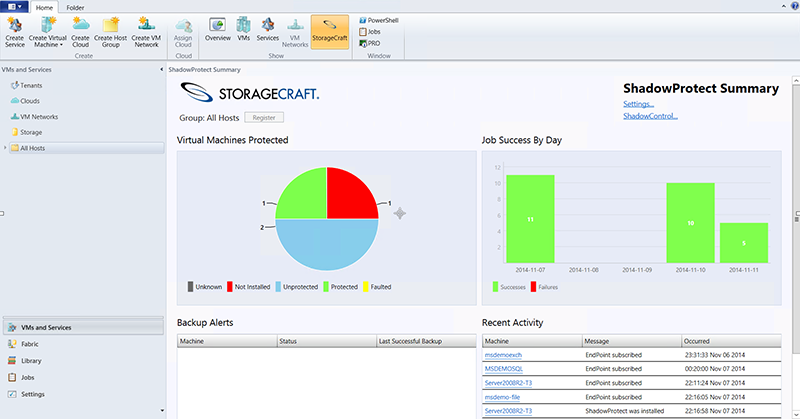Open the Jobs workspace
This screenshot has height=419, width=800.
point(21,378)
